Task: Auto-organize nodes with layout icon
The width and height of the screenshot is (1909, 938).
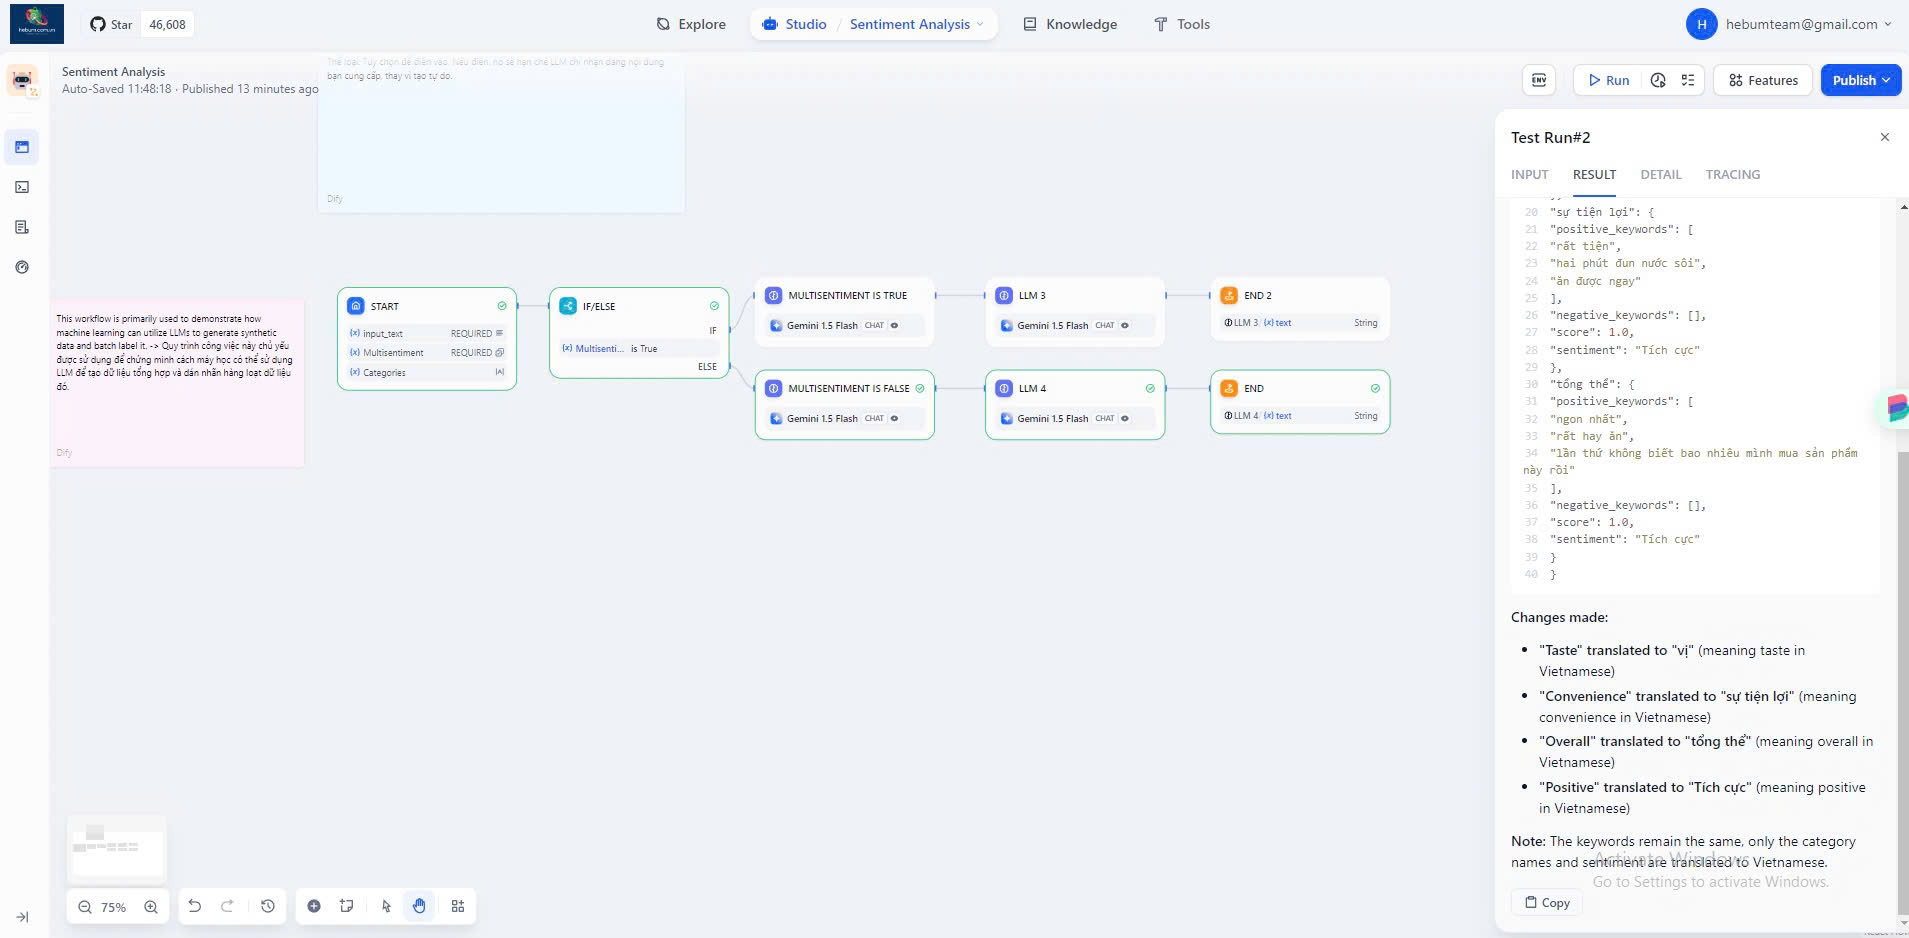Action: tap(458, 906)
